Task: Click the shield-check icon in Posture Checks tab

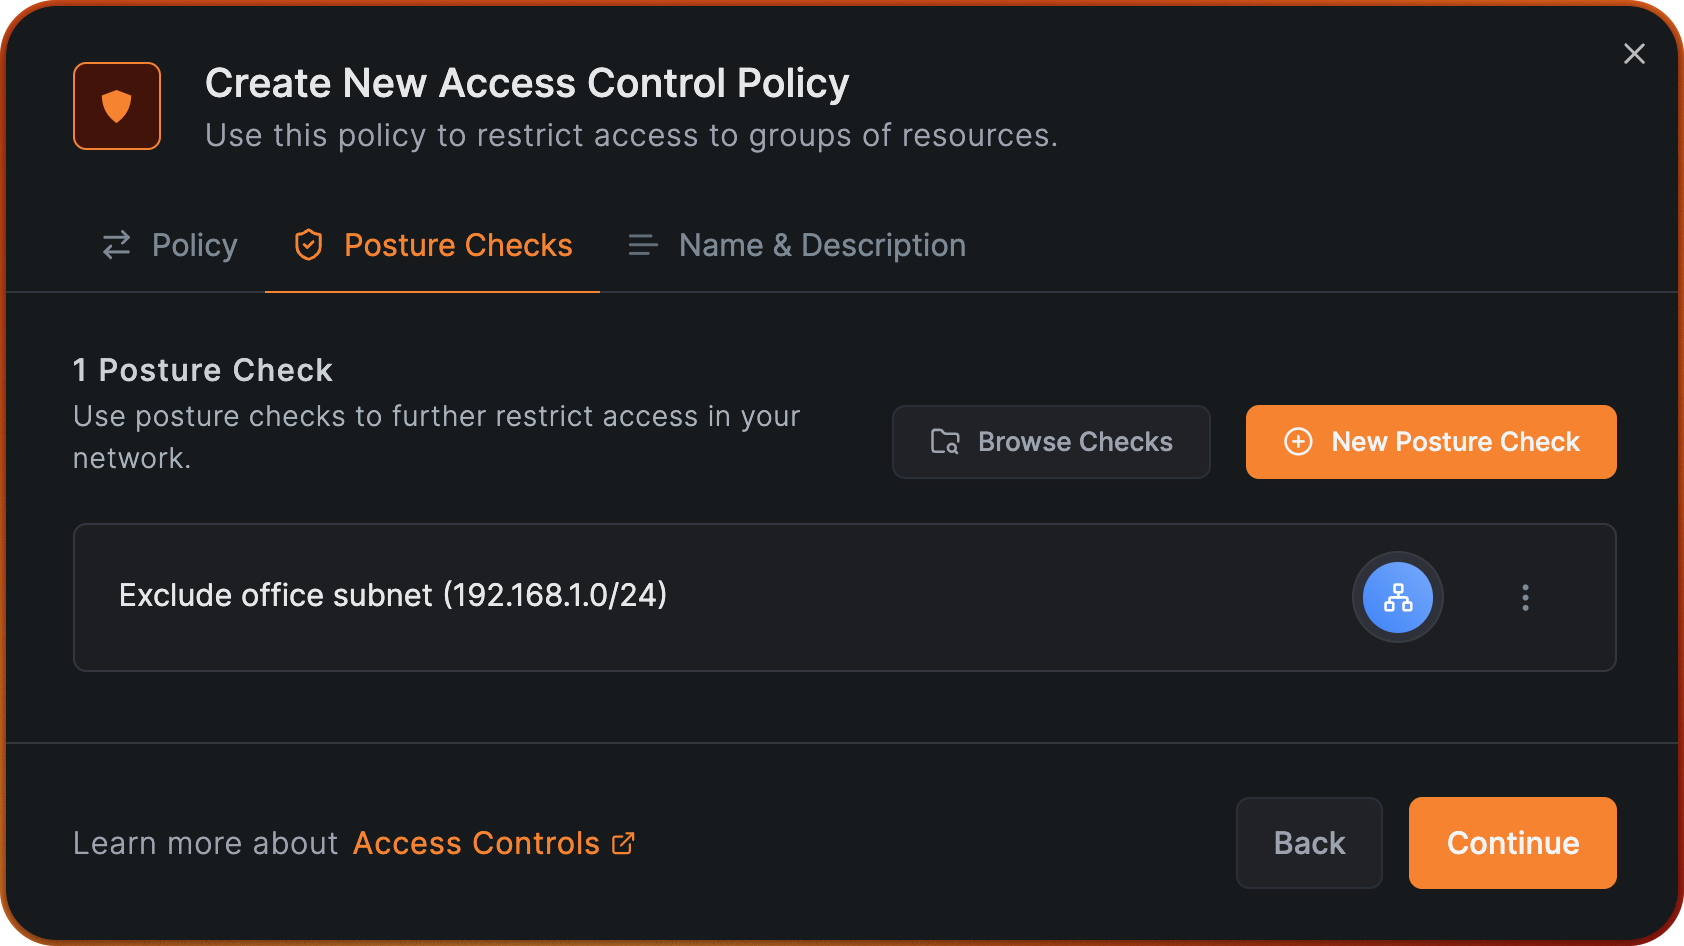Action: (308, 245)
